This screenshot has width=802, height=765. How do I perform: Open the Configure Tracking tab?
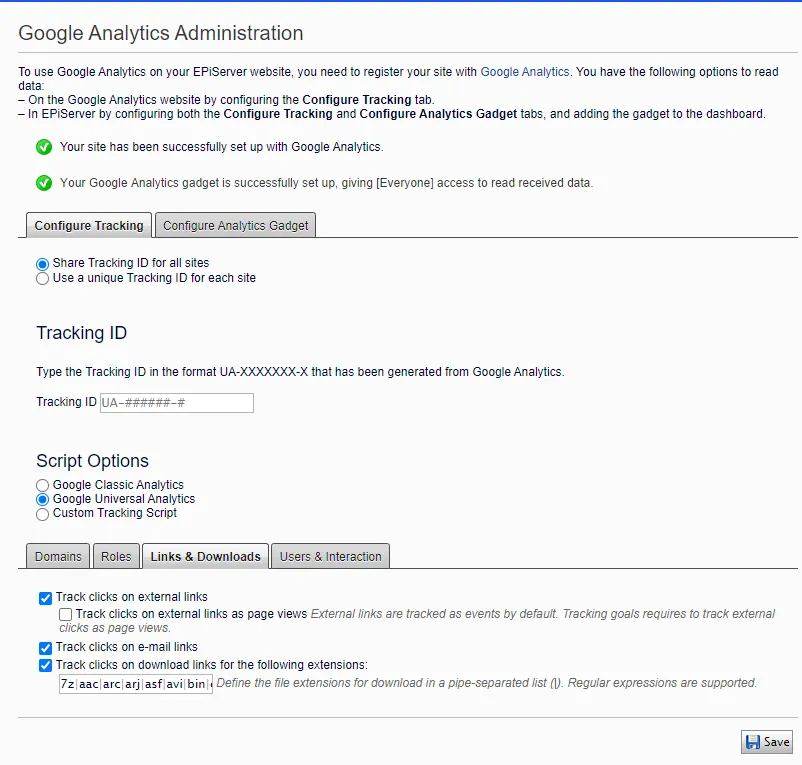89,226
